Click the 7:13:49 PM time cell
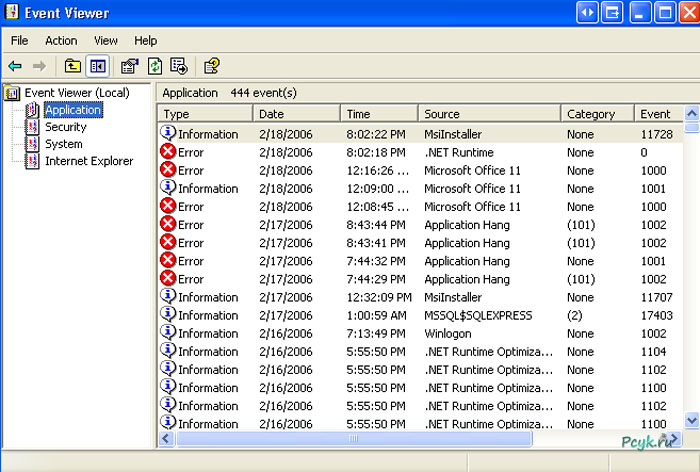The width and height of the screenshot is (700, 472). tap(376, 334)
